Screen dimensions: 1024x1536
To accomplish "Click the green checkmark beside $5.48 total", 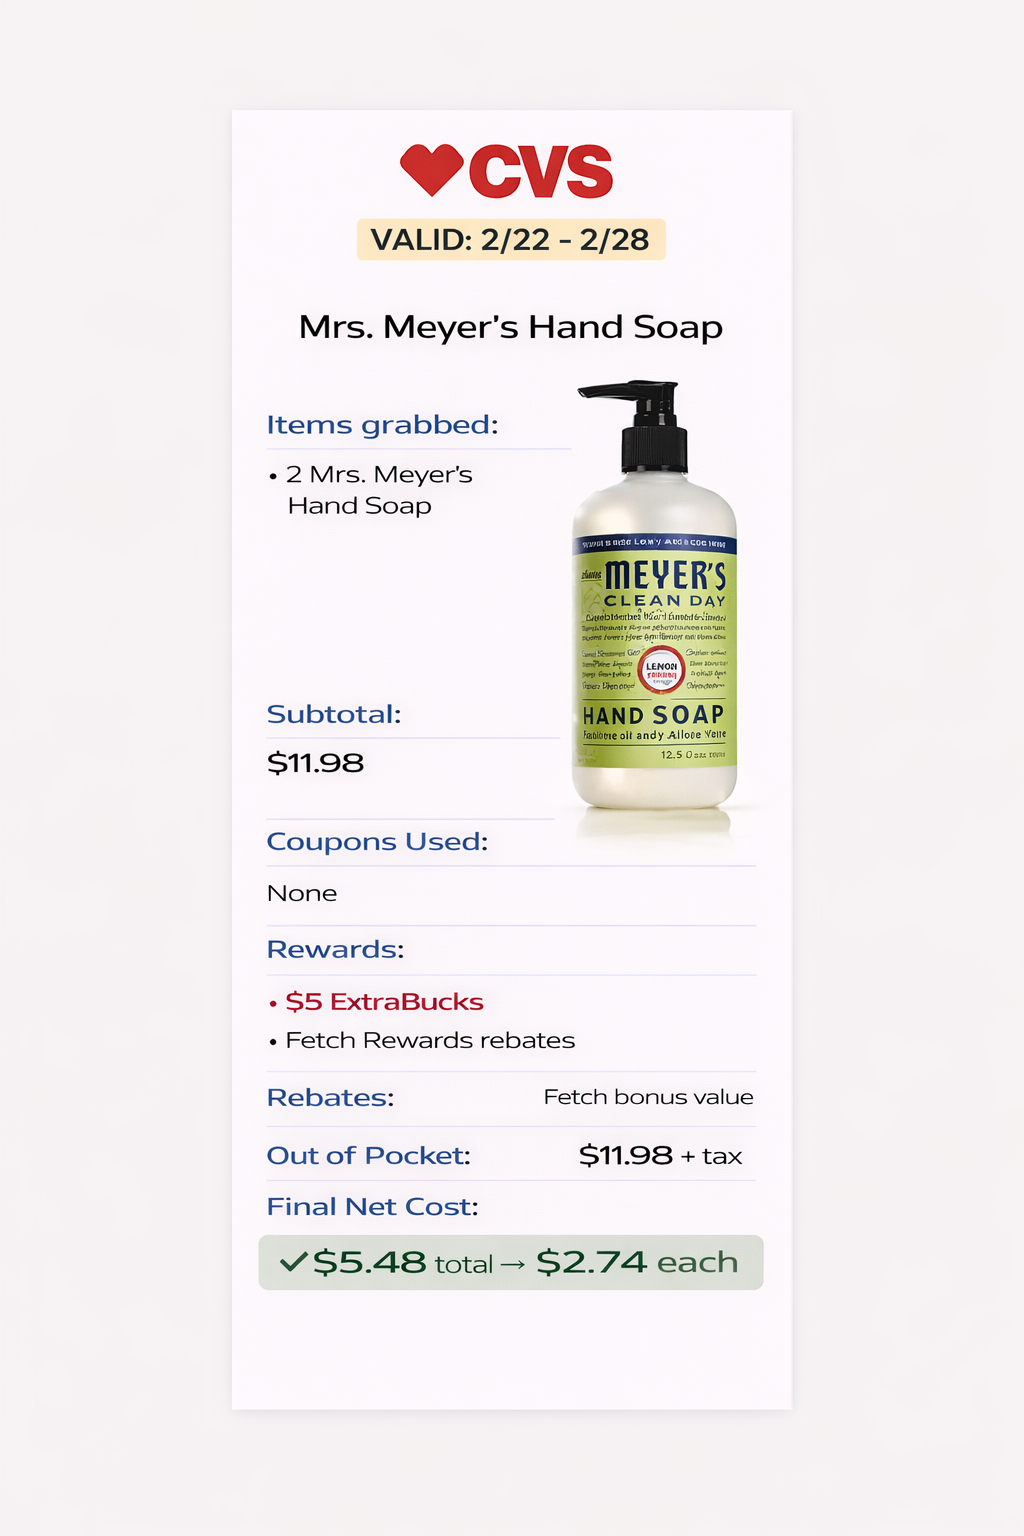I will tap(293, 1262).
